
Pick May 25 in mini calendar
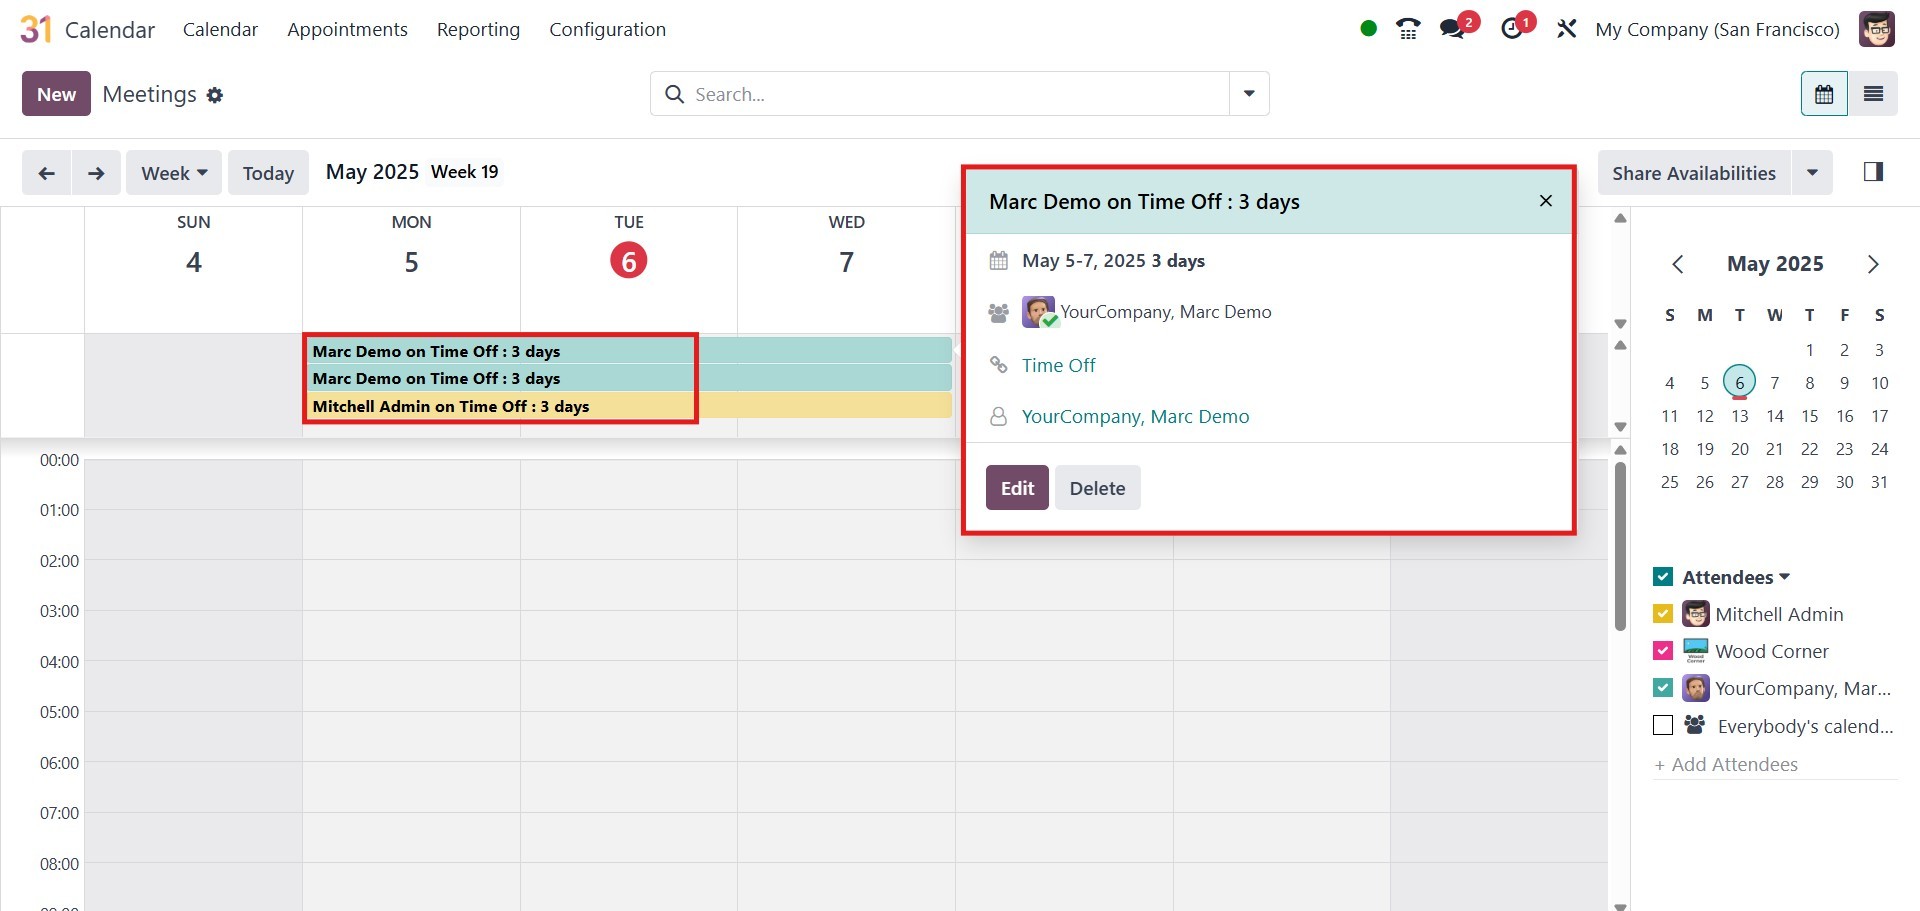pos(1670,482)
